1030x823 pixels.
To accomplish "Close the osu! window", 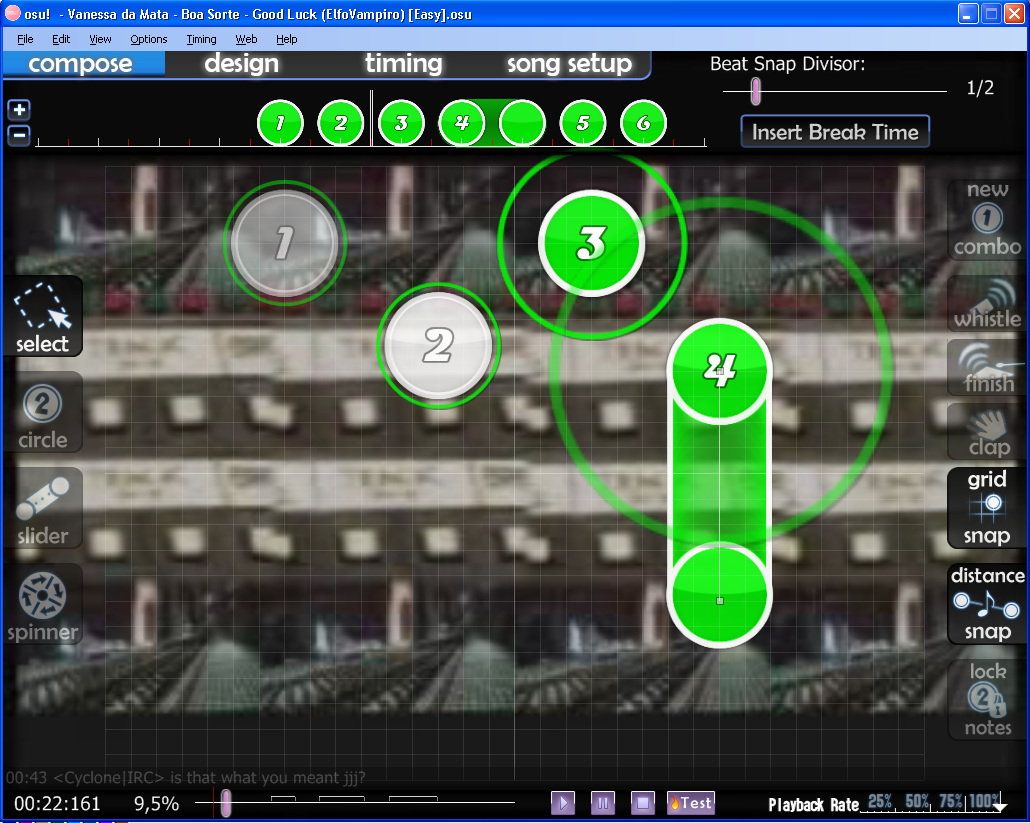I will click(1015, 14).
